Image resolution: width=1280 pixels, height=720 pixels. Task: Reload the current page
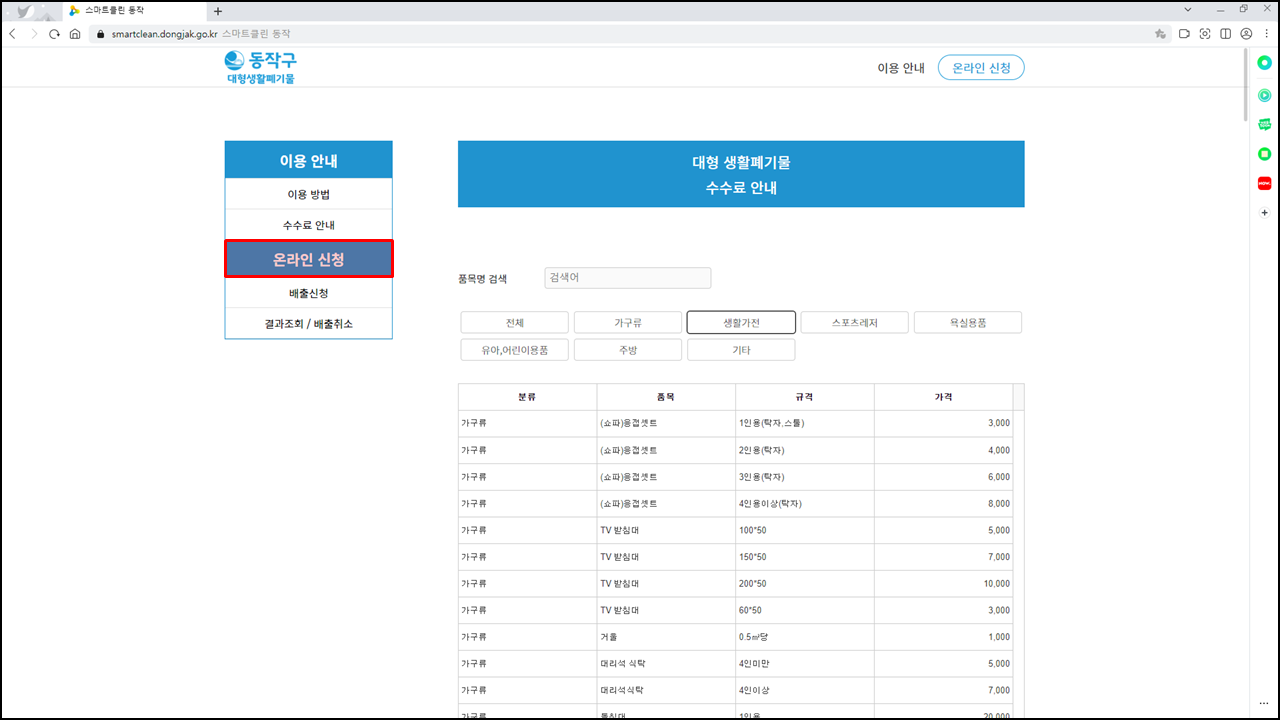click(x=54, y=33)
